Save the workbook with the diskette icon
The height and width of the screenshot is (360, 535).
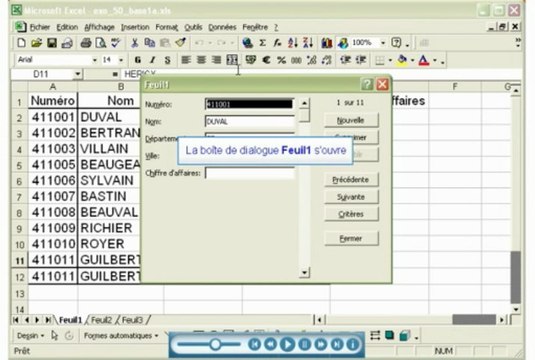pos(52,43)
